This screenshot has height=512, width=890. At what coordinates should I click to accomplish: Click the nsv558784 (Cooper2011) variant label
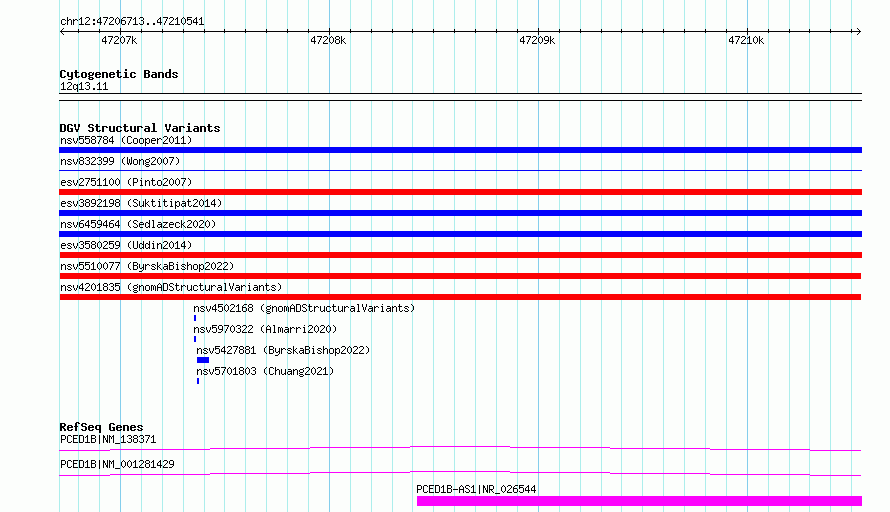126,140
